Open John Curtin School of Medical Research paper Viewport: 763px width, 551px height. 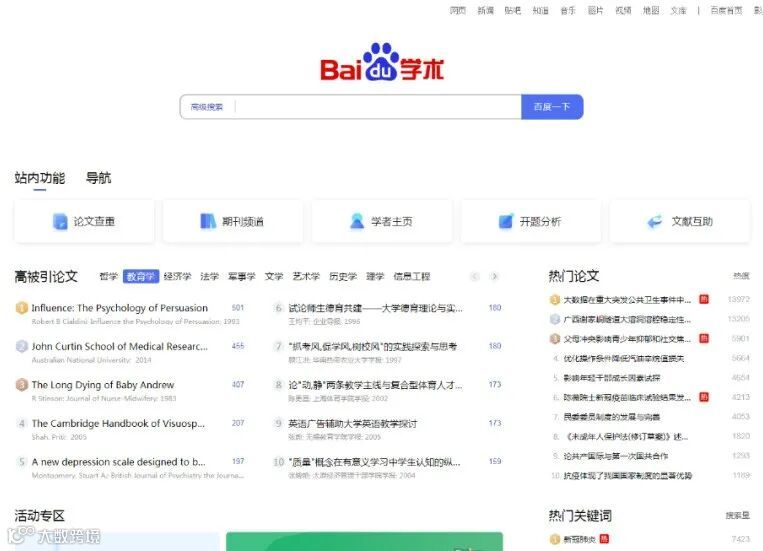[x=120, y=346]
